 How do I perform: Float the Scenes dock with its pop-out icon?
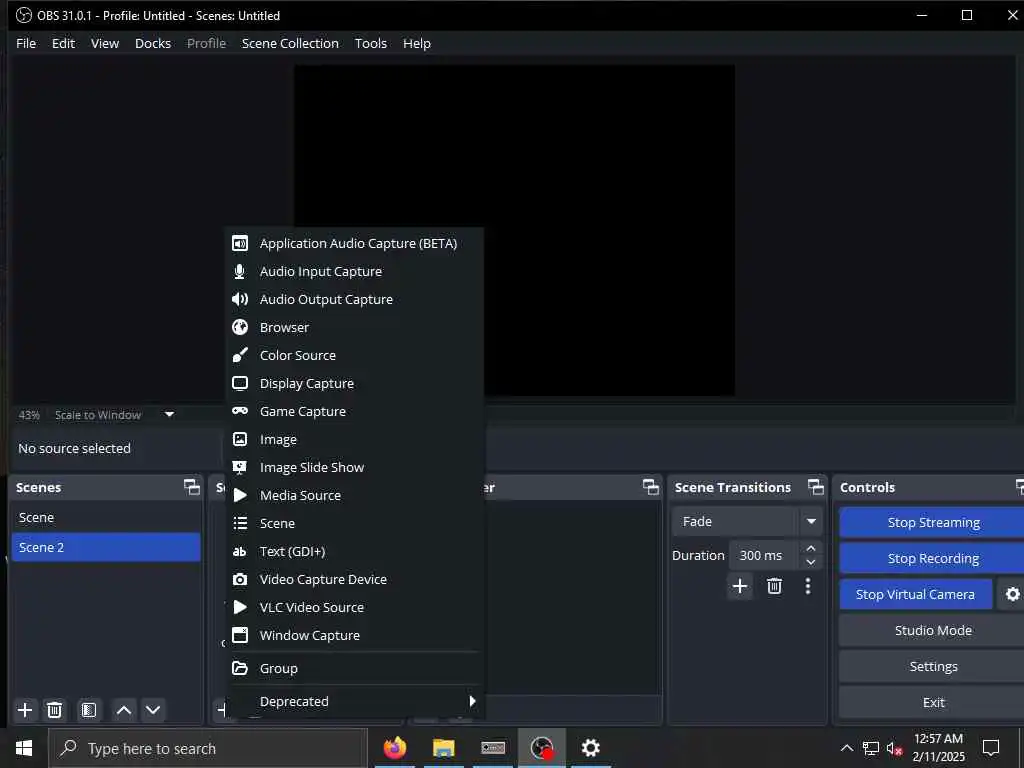[x=191, y=487]
